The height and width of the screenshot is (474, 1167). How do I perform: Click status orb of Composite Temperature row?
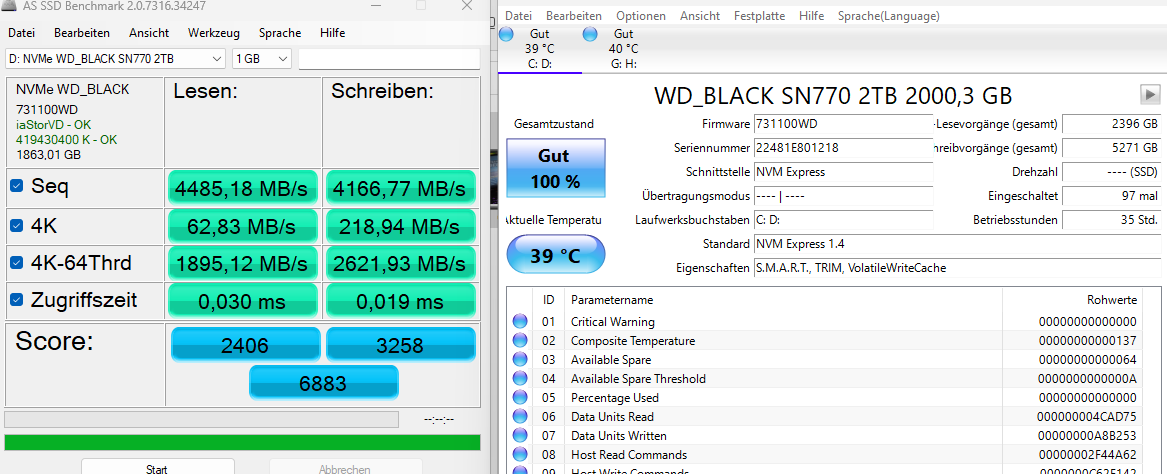point(519,341)
